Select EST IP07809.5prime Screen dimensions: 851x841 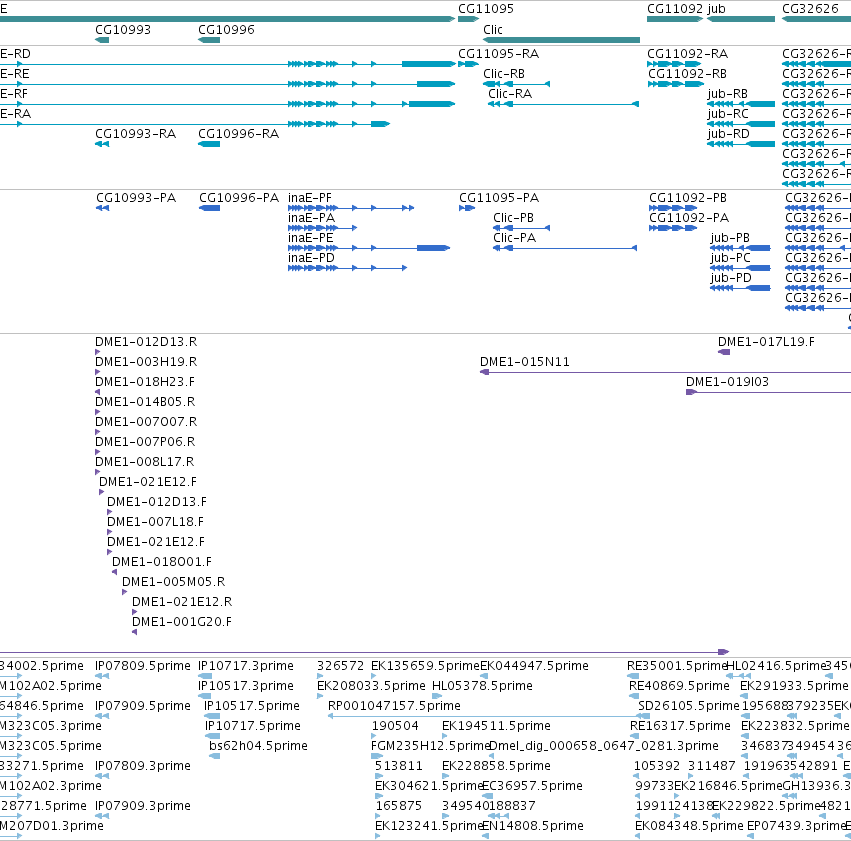[102, 676]
